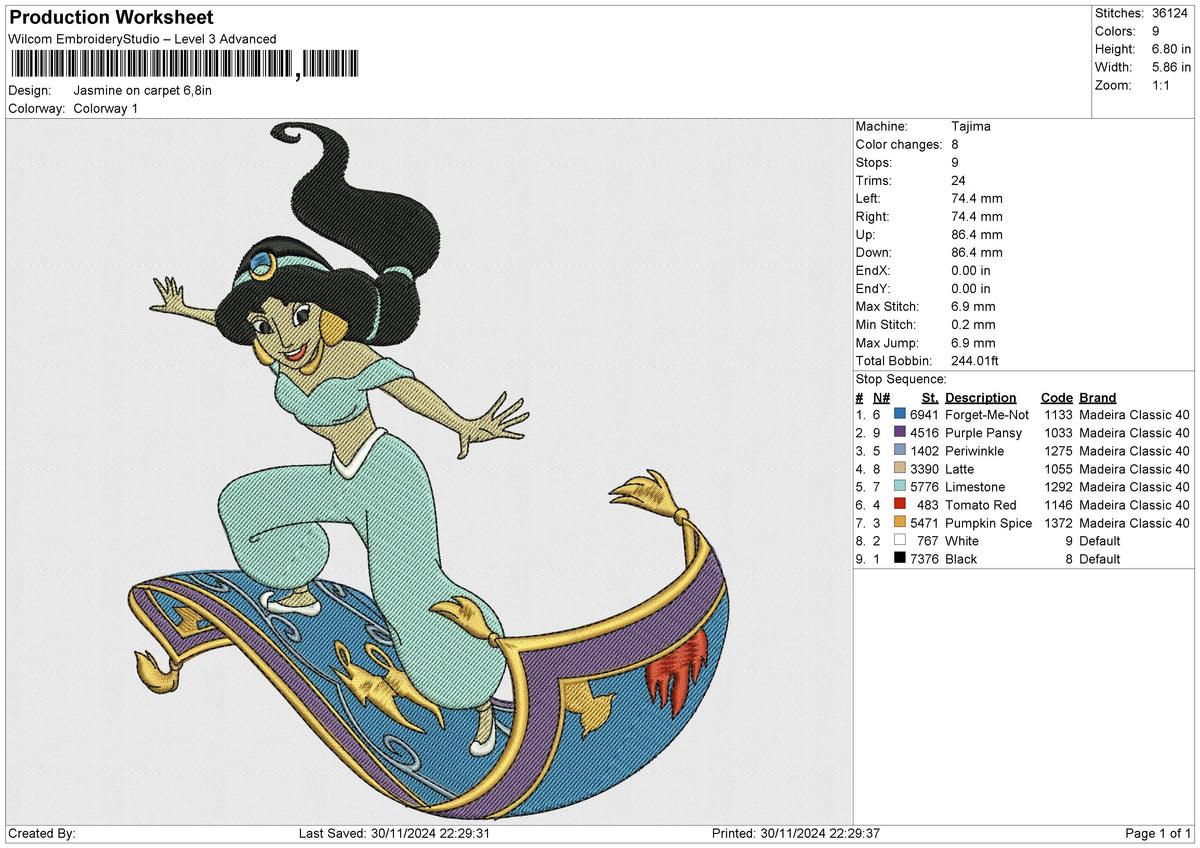Click the 'Colorway 1' value
This screenshot has height=848, width=1200.
click(106, 108)
